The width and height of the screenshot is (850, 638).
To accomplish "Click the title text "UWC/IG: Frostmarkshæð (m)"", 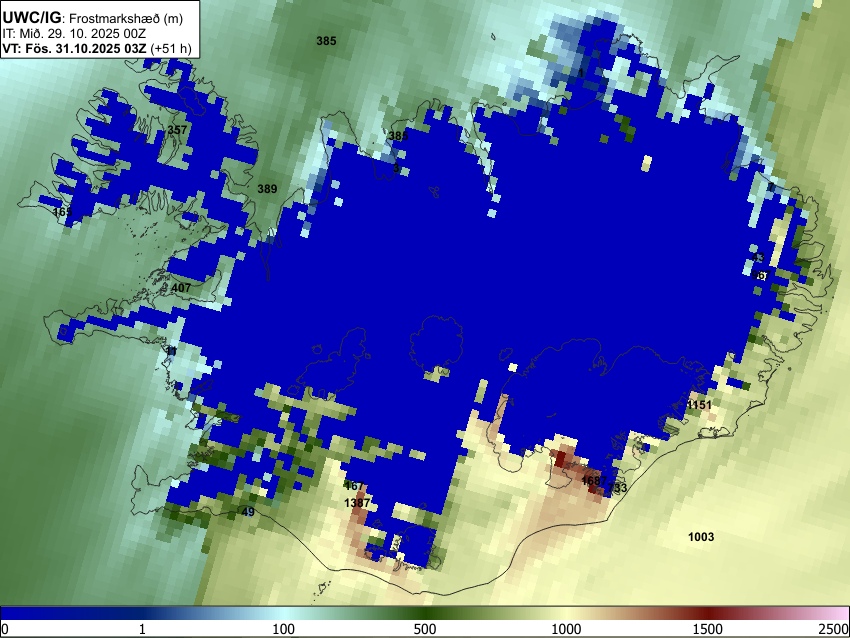I will point(92,18).
